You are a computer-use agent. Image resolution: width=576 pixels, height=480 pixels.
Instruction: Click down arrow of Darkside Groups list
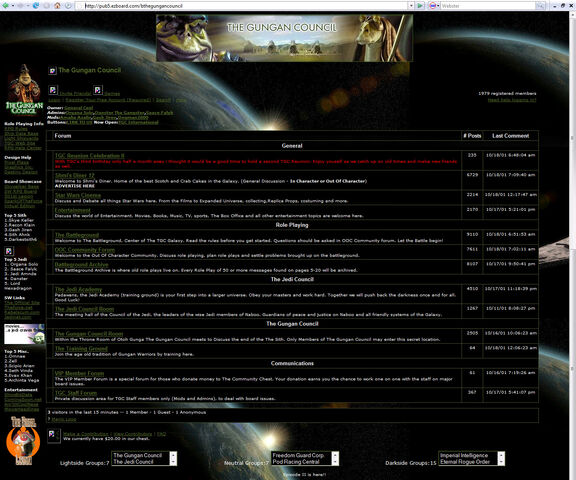pos(501,462)
